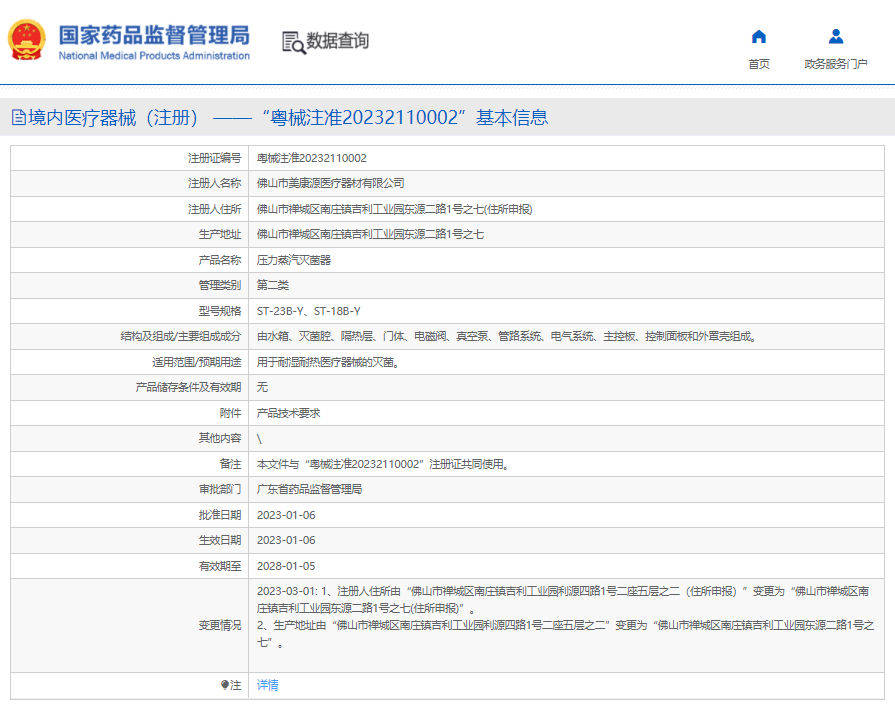Click the backslash value in 其他内容 row
Image resolution: width=895 pixels, height=708 pixels.
tap(259, 439)
